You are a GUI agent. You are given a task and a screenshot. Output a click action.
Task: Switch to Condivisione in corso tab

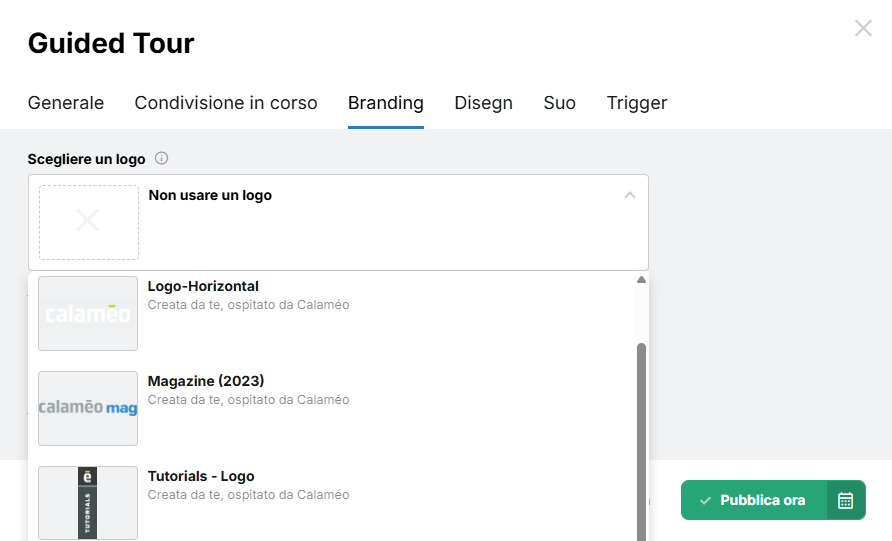[226, 103]
